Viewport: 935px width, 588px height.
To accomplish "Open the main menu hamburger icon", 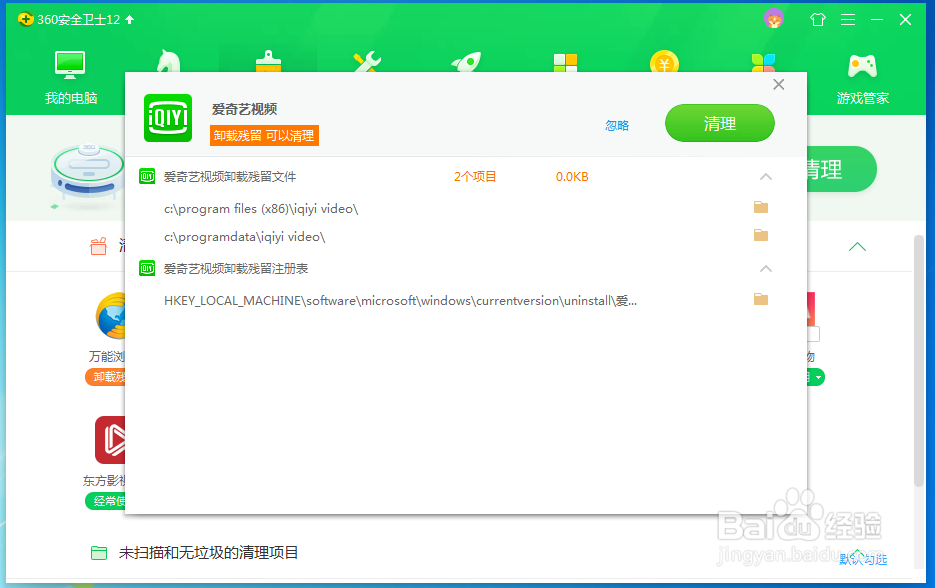I will click(848, 20).
